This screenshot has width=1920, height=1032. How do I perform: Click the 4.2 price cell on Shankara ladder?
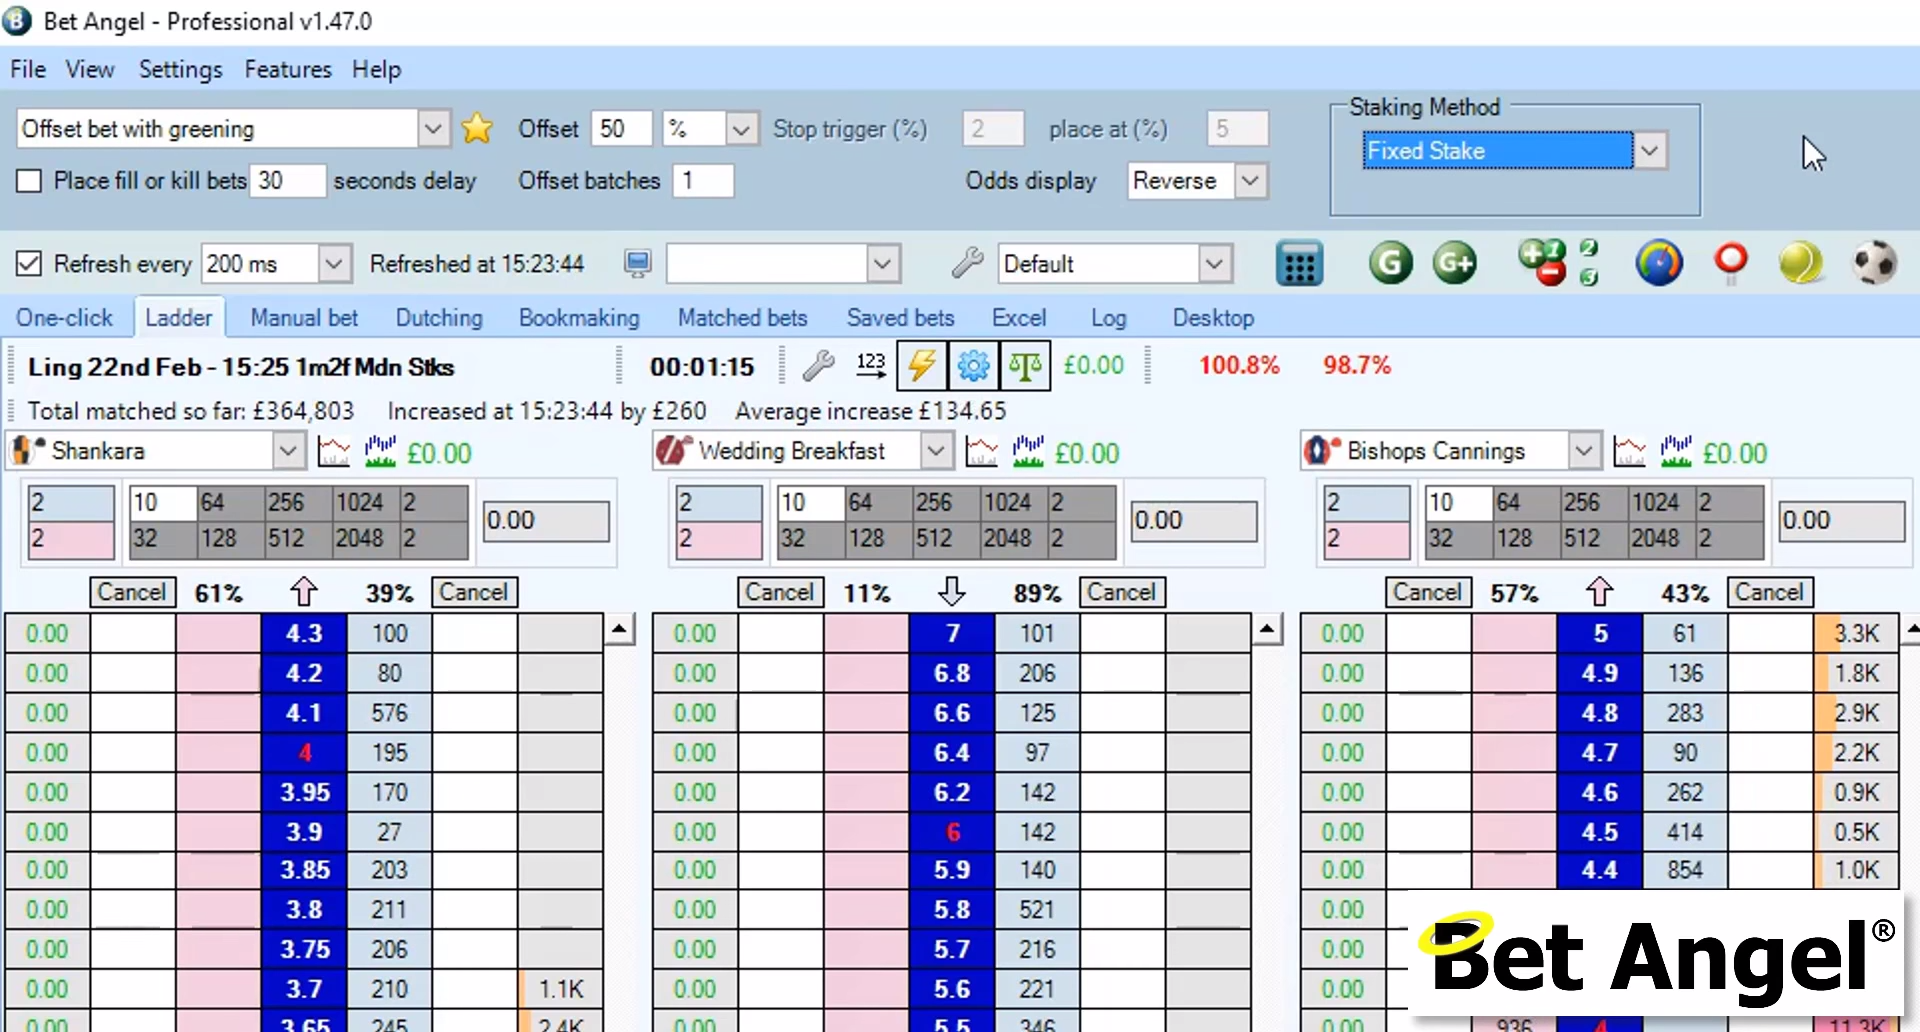click(x=304, y=673)
